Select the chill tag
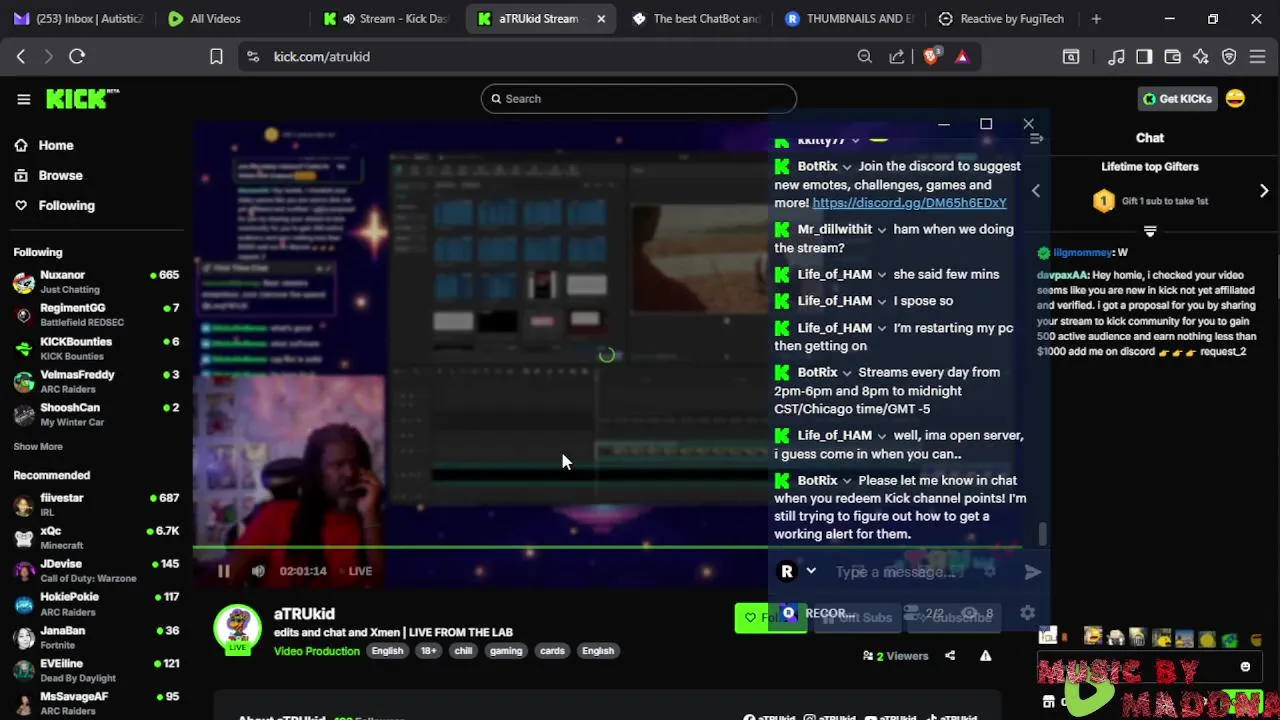This screenshot has height=720, width=1280. click(463, 651)
